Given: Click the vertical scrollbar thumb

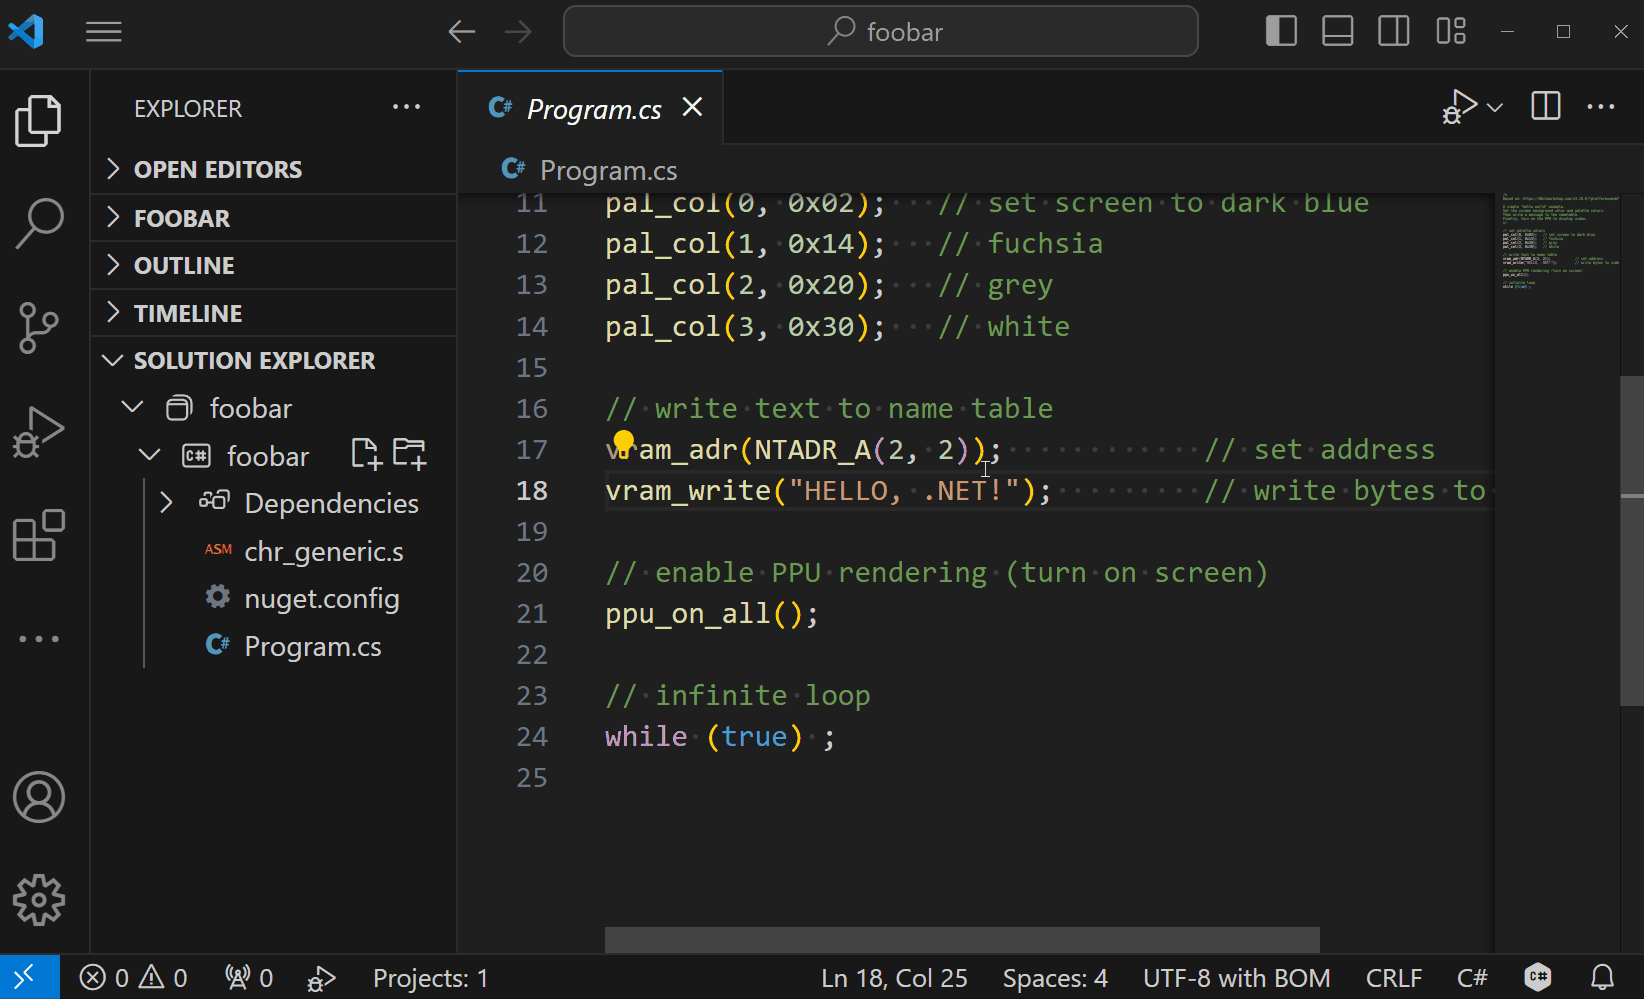Looking at the screenshot, I should coord(1632,541).
